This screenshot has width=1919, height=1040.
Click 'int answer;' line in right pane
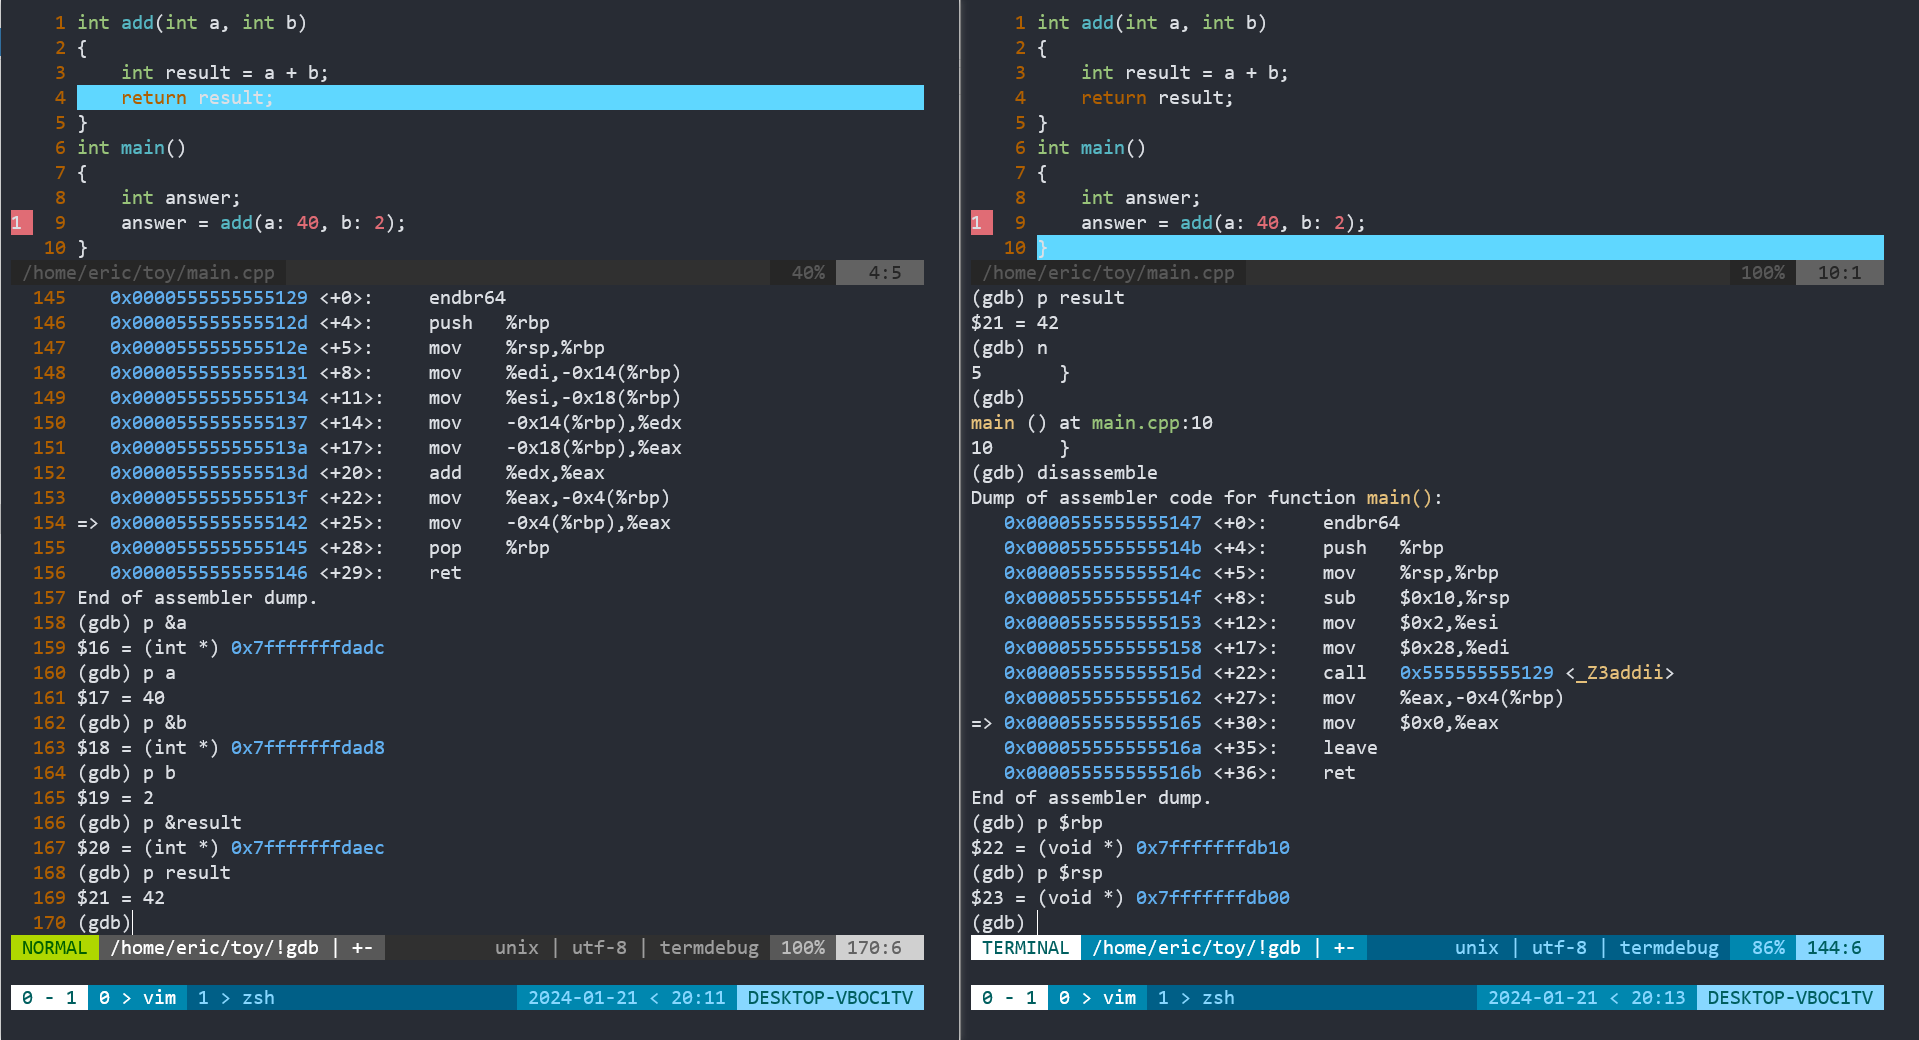click(1141, 198)
